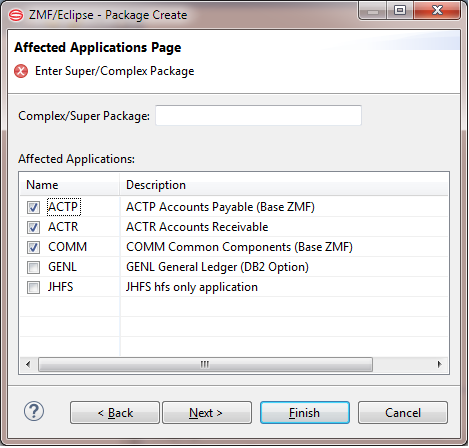Image resolution: width=469 pixels, height=448 pixels.
Task: Click the horizontal scrollbar thumb in applications table
Action: (x=205, y=364)
